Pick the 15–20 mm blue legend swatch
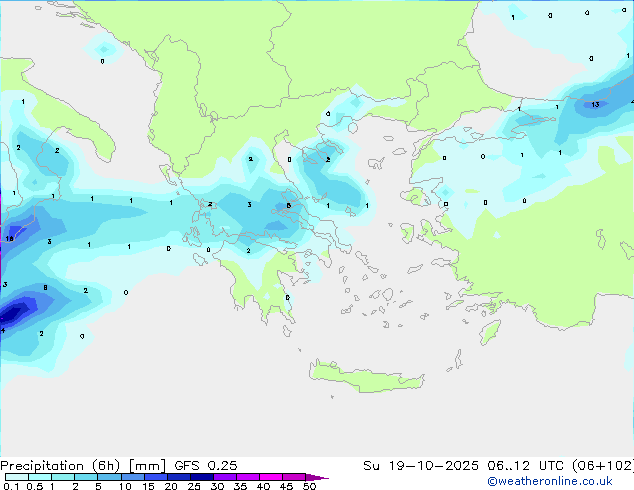This screenshot has height=490, width=634. (x=156, y=477)
